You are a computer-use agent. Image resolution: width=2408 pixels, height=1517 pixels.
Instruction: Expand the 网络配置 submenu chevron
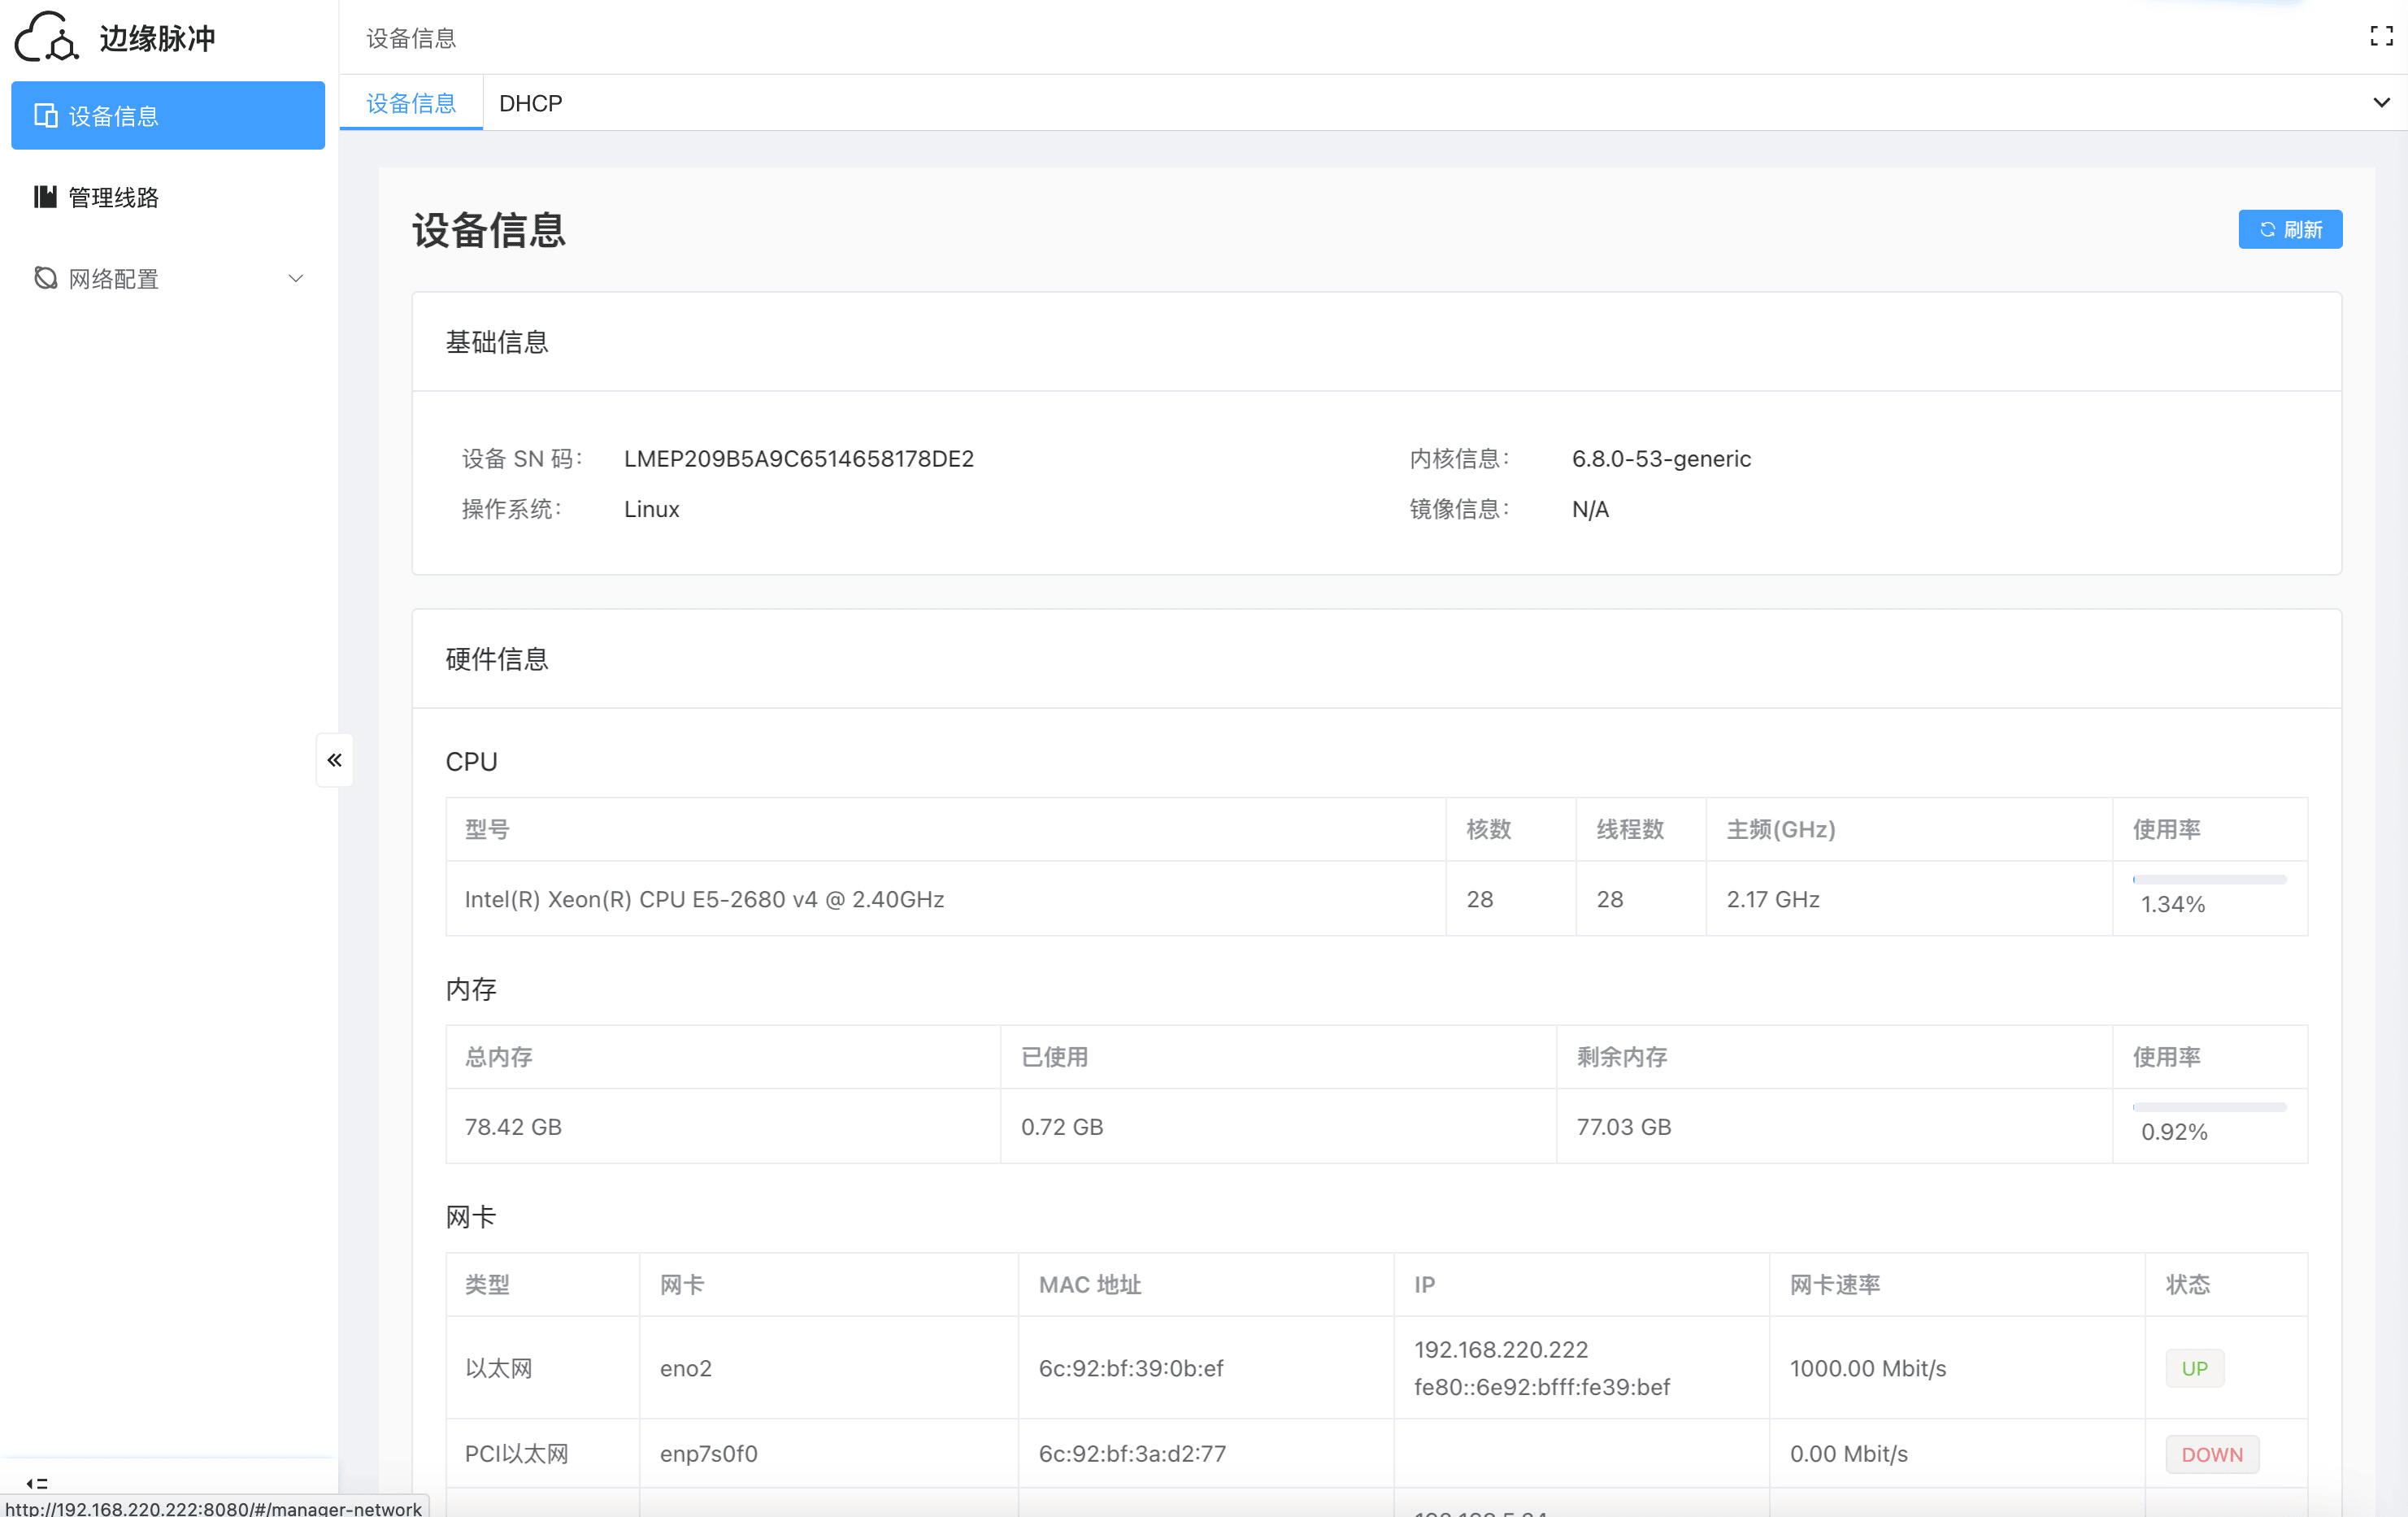(x=296, y=278)
